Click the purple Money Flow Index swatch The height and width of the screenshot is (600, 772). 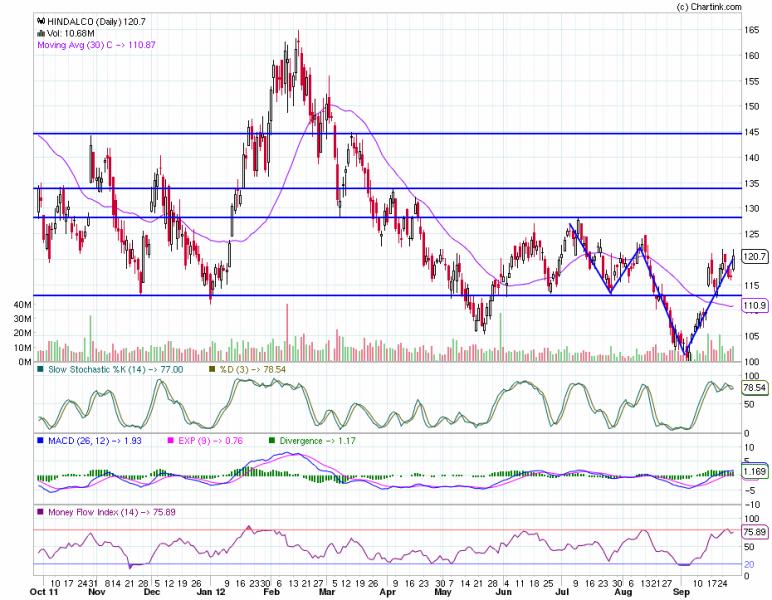click(x=40, y=511)
